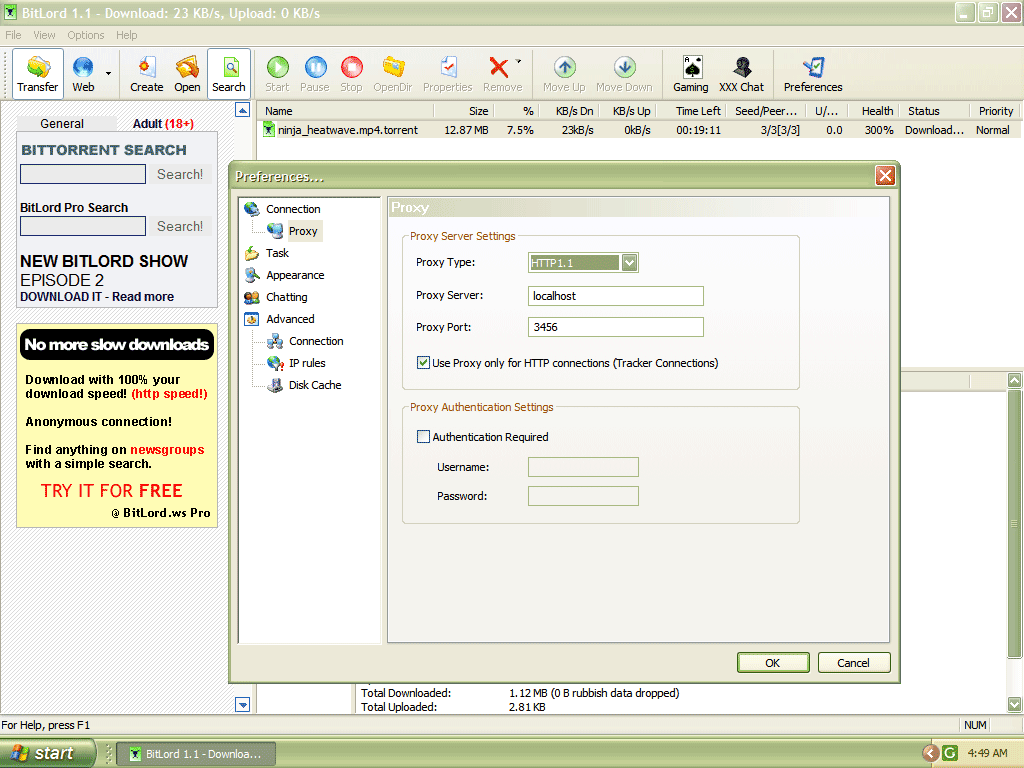Screen dimensions: 1024x768
Task: Select IP rules in Preferences tree
Action: click(x=307, y=363)
